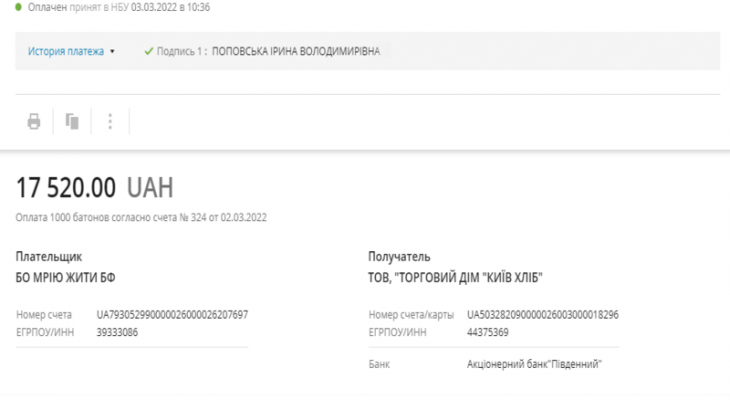Click bank name Акціонерний банк Південний
Image resolution: width=730 pixels, height=400 pixels.
534,364
